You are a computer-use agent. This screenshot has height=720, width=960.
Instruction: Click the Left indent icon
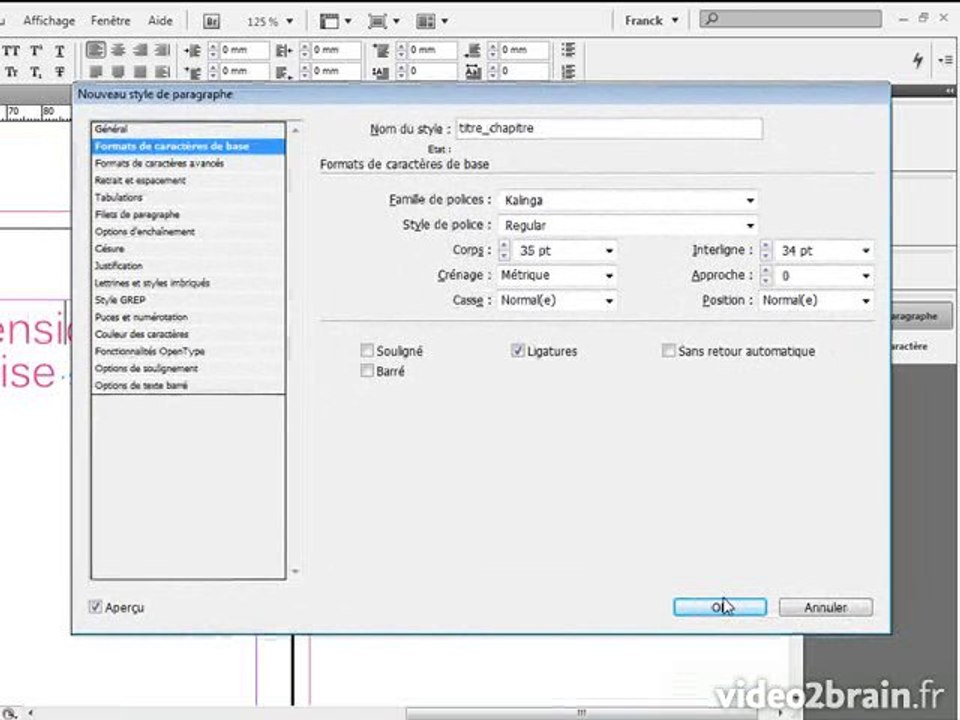(193, 51)
